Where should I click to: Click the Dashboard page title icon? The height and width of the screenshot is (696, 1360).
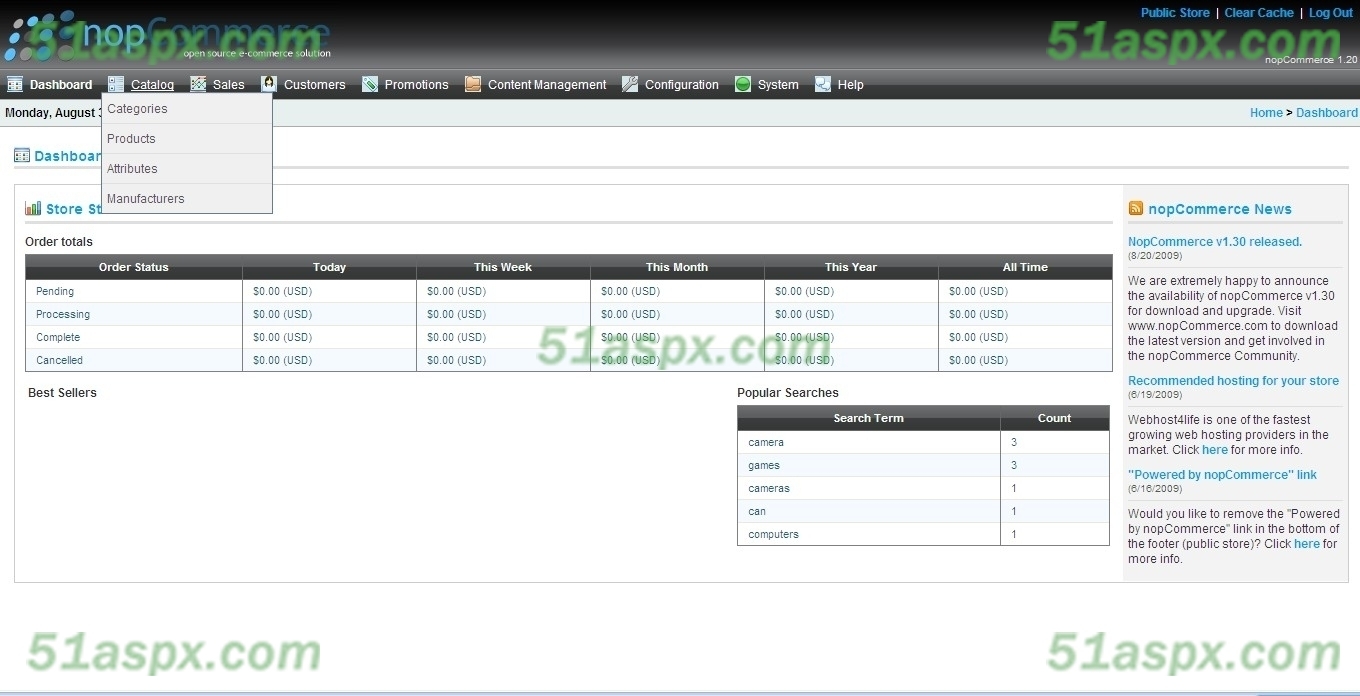(x=22, y=156)
